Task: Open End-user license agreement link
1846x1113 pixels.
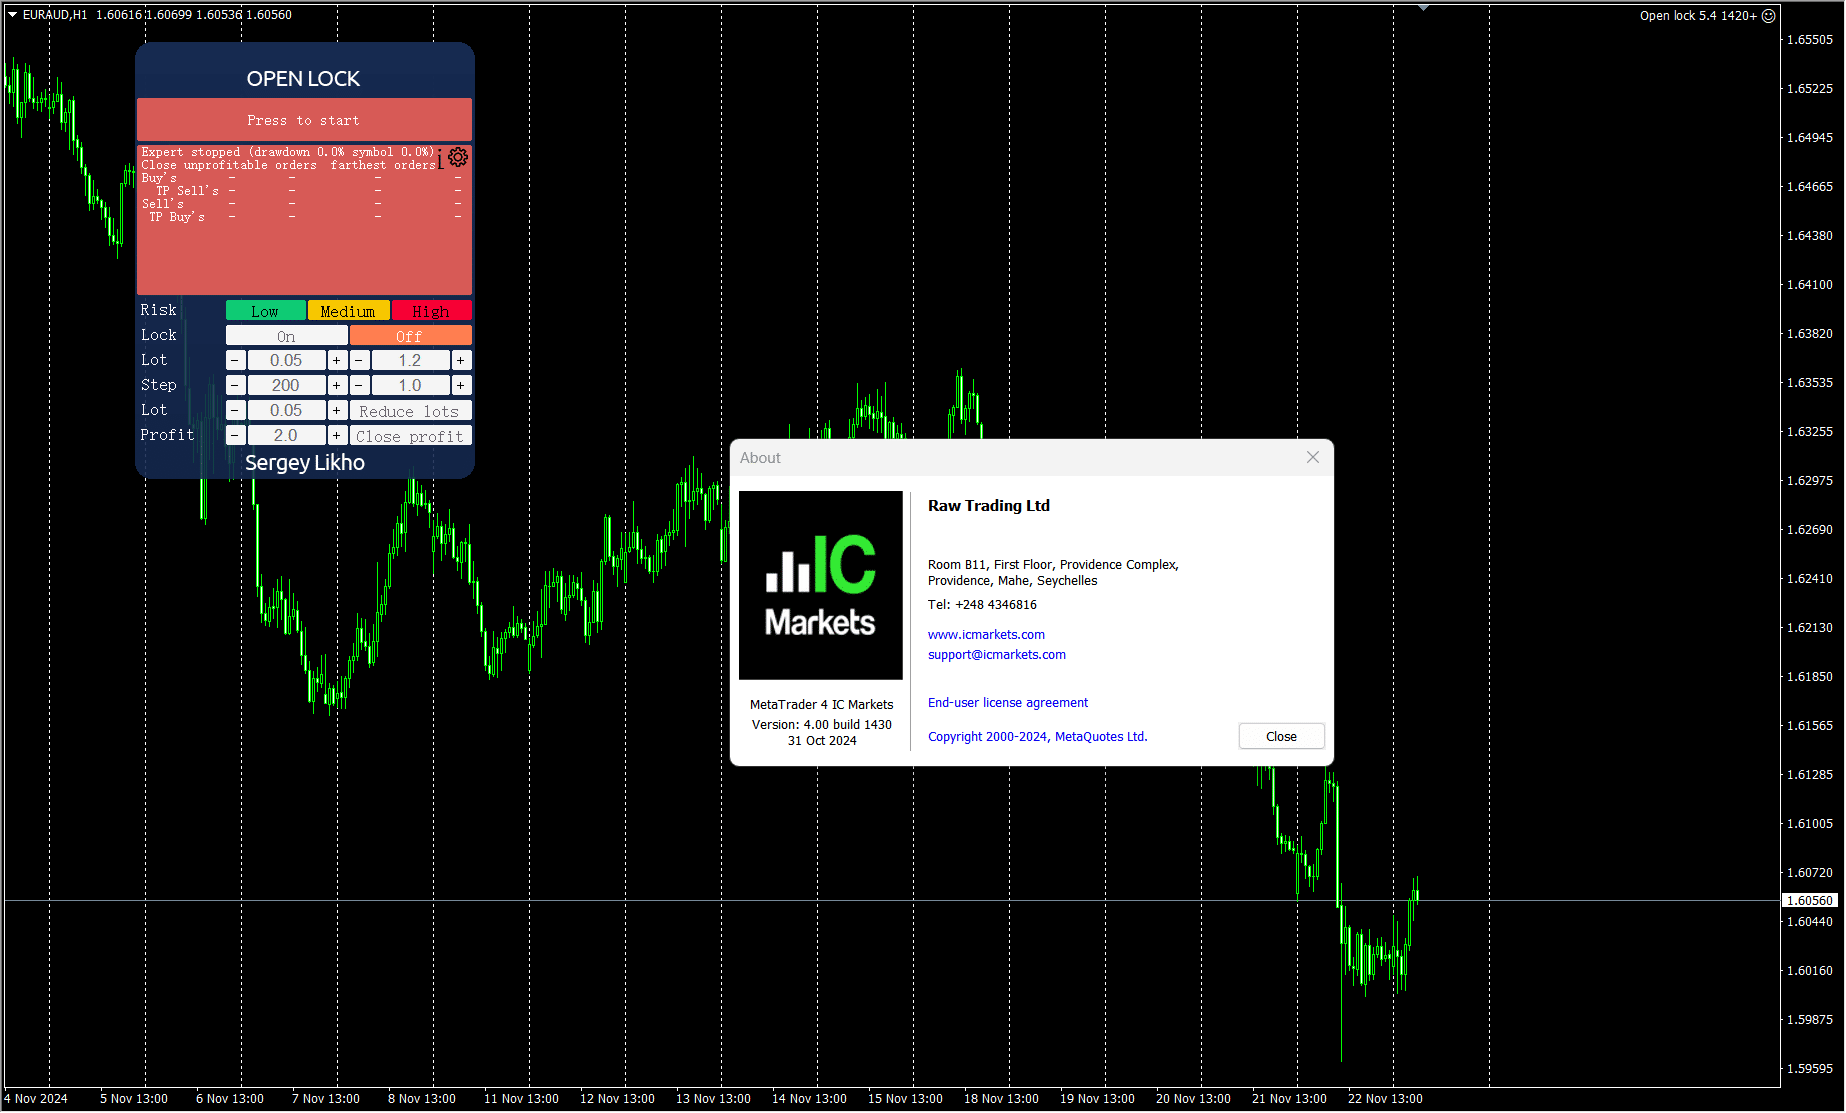Action: [1007, 703]
